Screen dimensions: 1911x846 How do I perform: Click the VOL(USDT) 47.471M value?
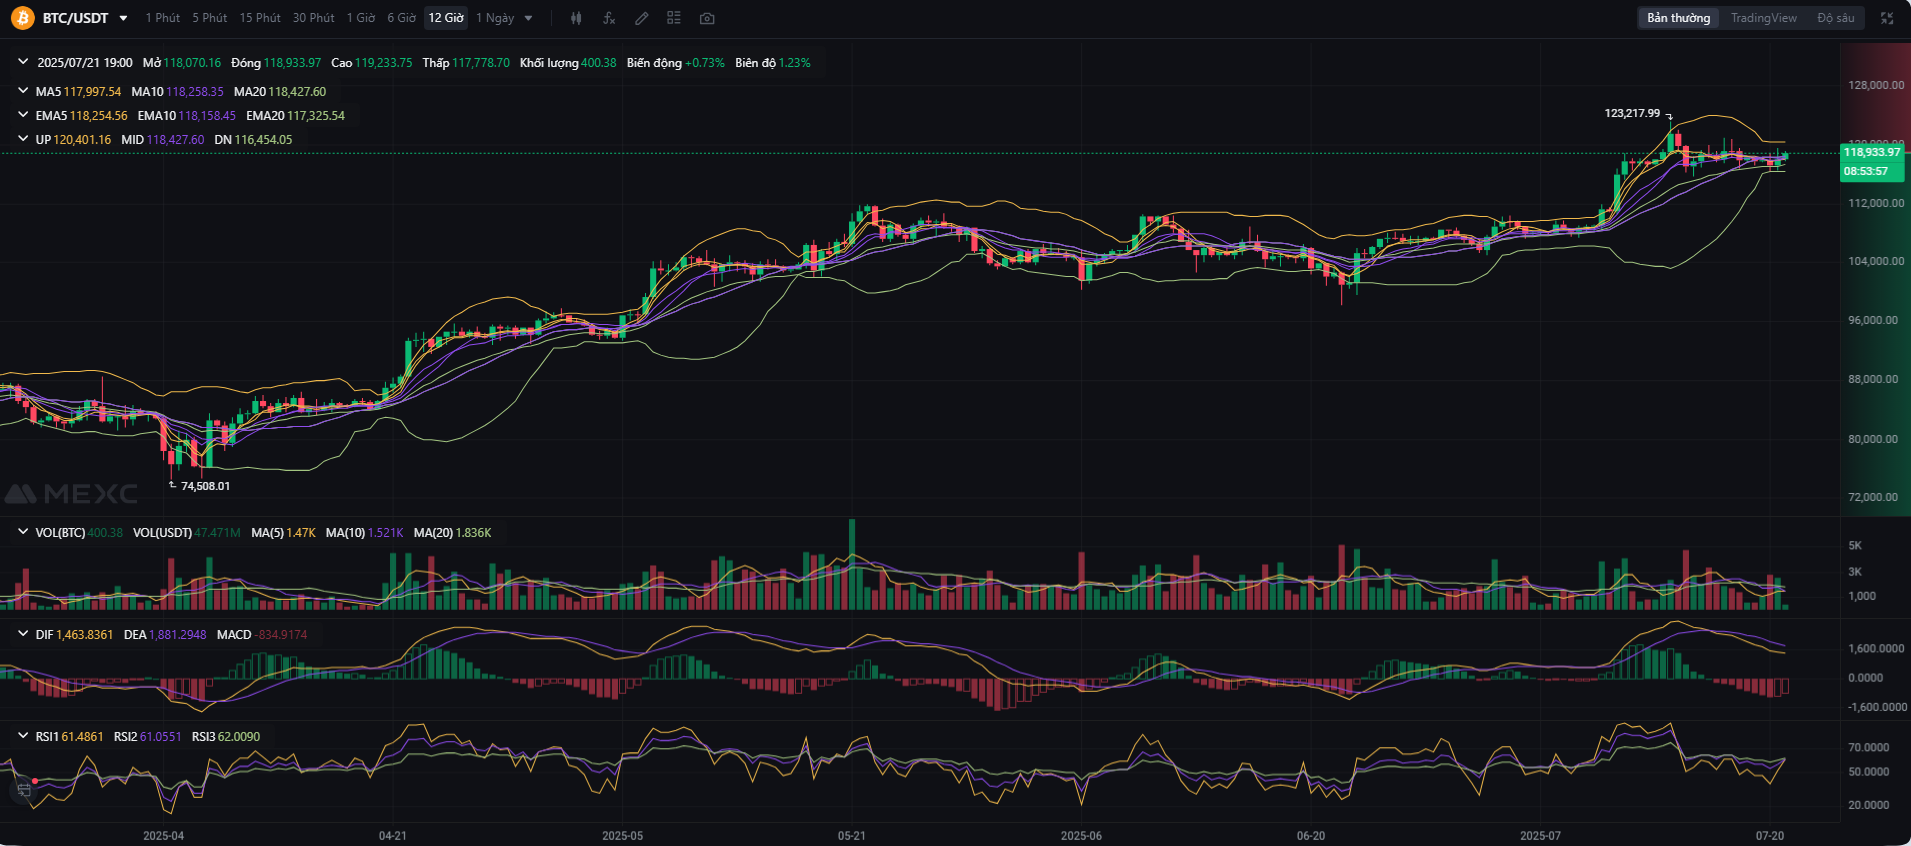point(217,532)
